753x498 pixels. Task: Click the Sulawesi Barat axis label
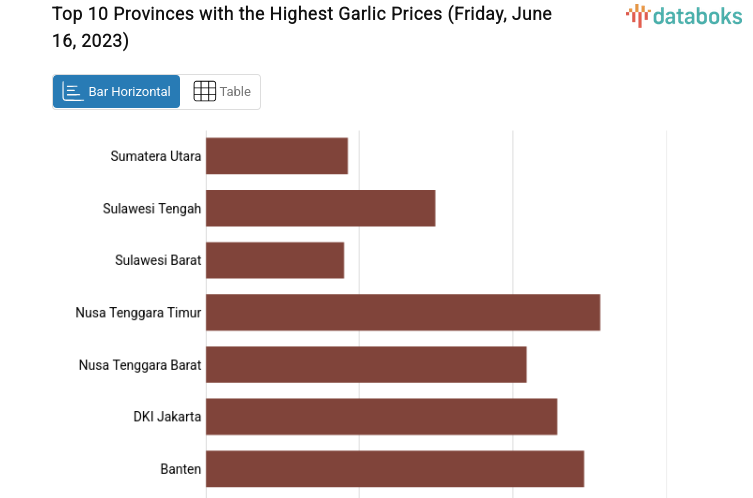tap(158, 260)
